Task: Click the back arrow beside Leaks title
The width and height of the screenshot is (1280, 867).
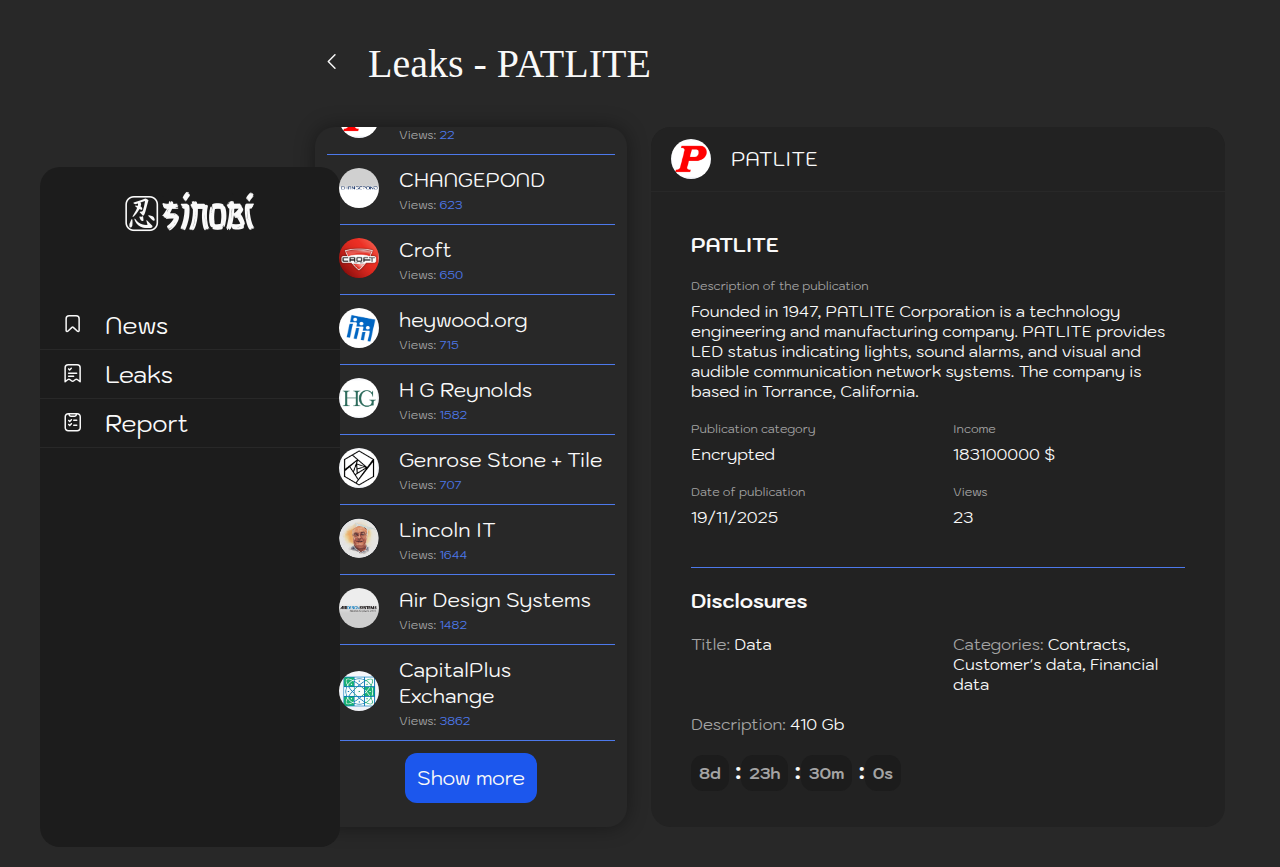Action: 332,62
